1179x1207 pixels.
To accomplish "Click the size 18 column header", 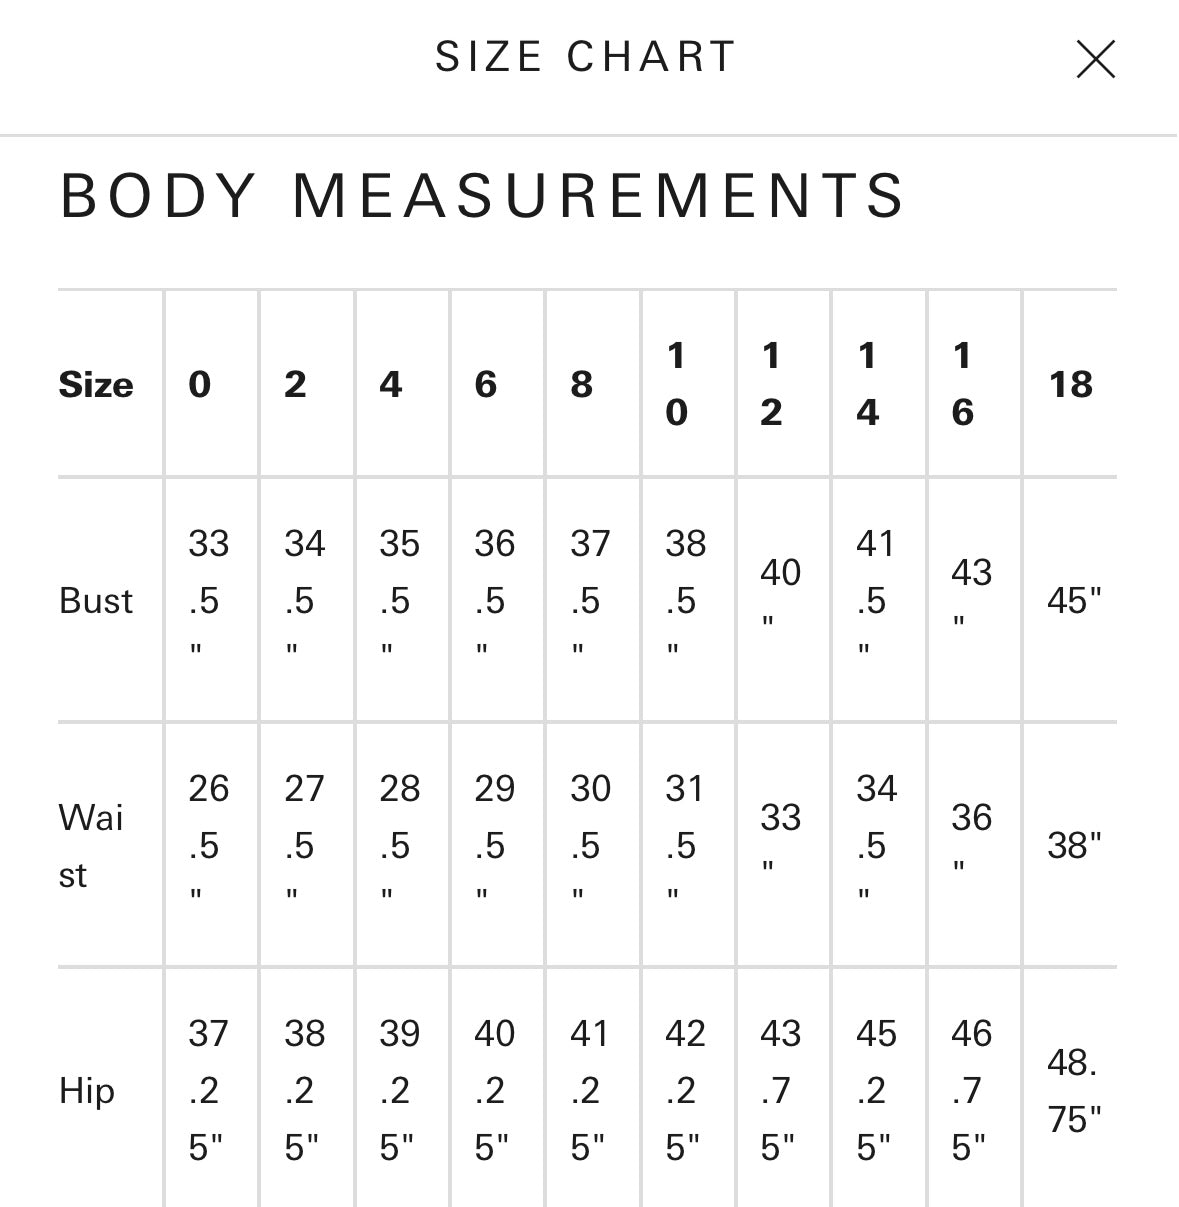I will 1070,384.
